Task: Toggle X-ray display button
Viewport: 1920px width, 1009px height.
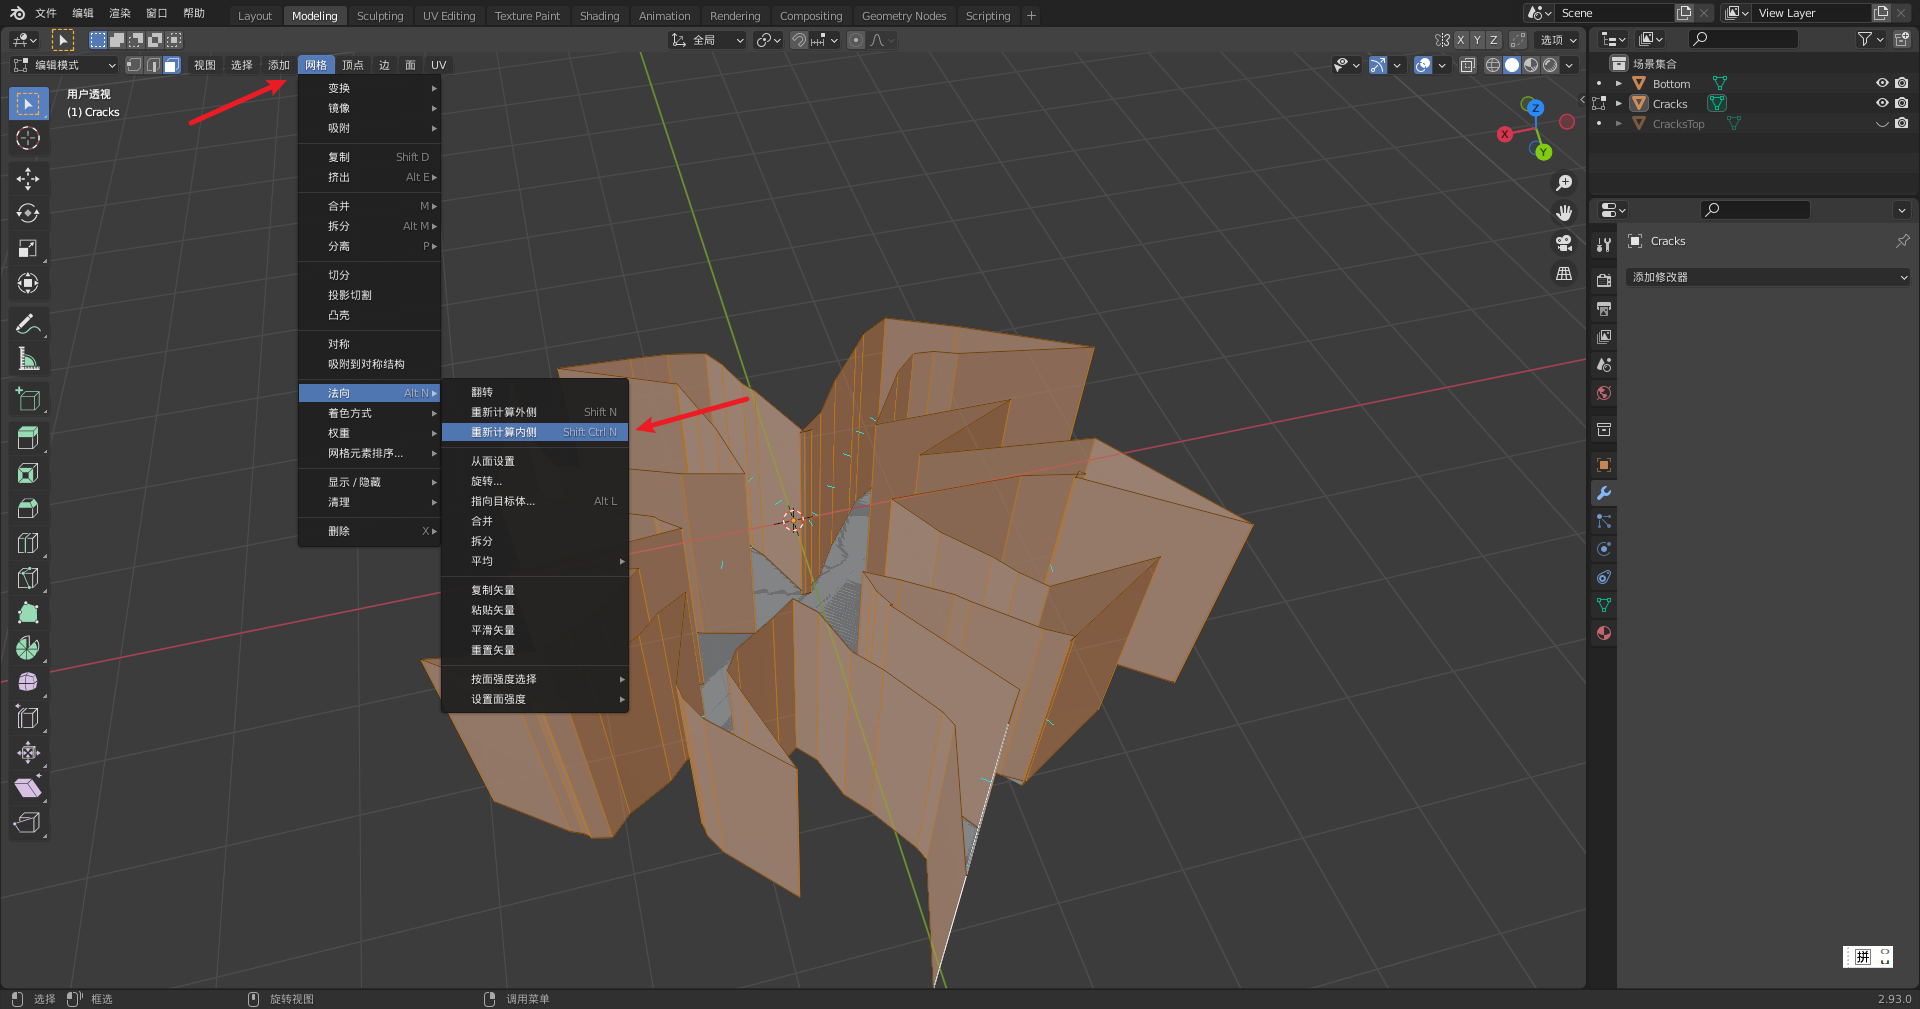Action: [1467, 65]
